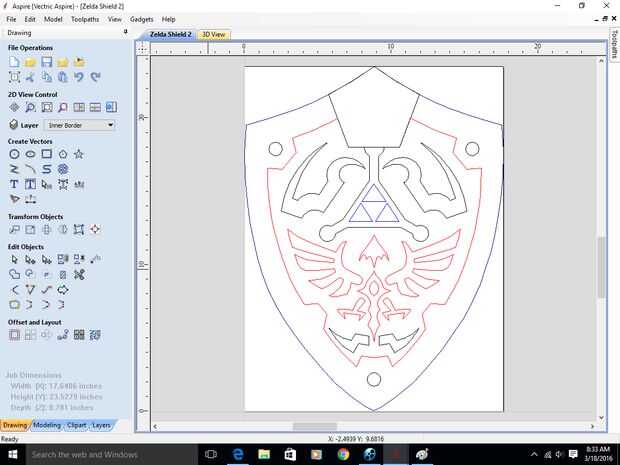Select the Interactive Trim scissors tool

(79, 274)
